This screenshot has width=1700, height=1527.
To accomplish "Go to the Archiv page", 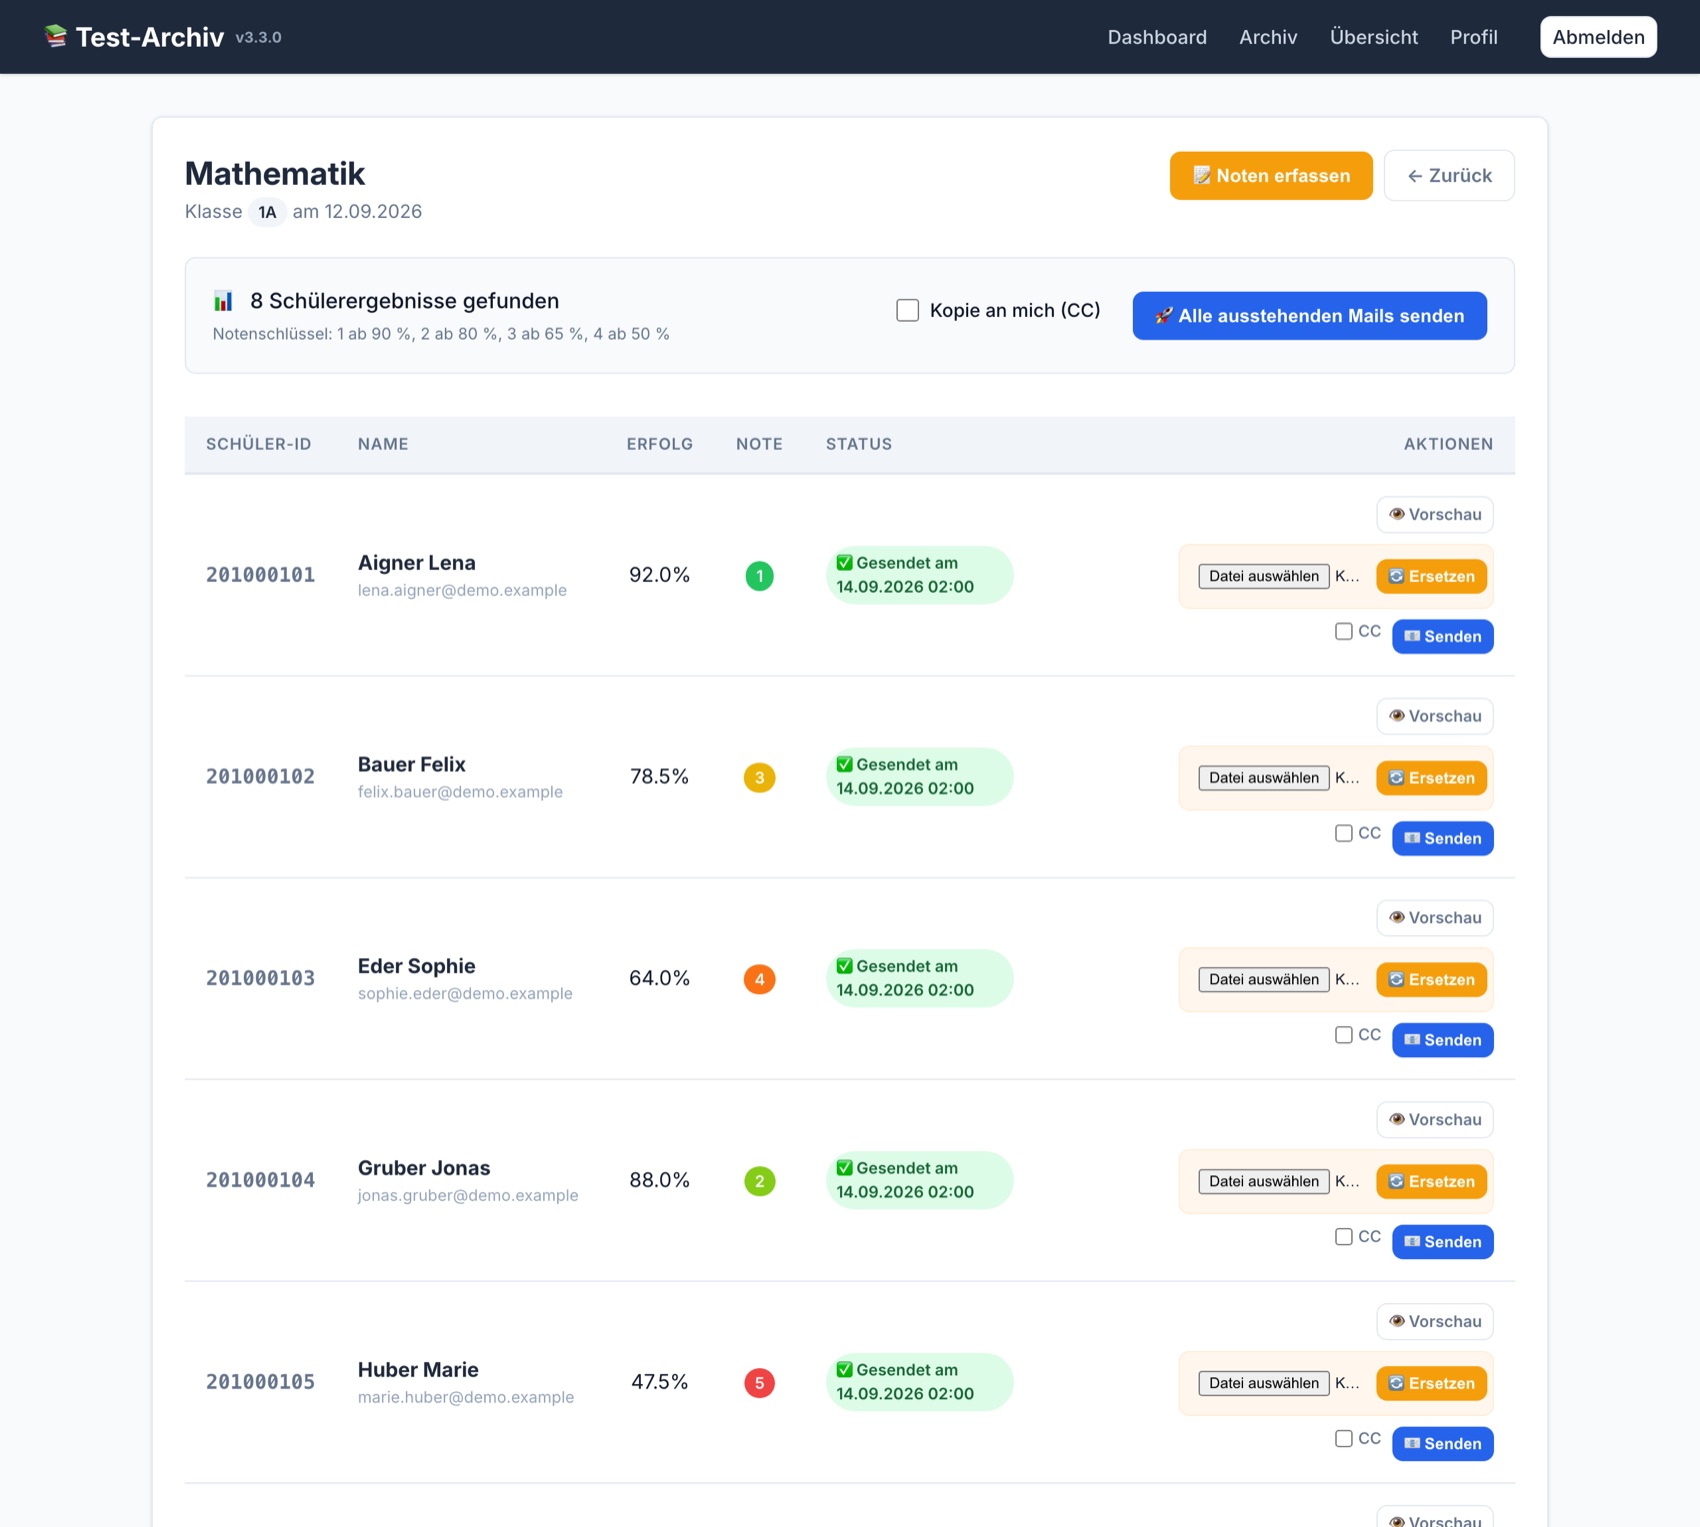I will [x=1268, y=37].
